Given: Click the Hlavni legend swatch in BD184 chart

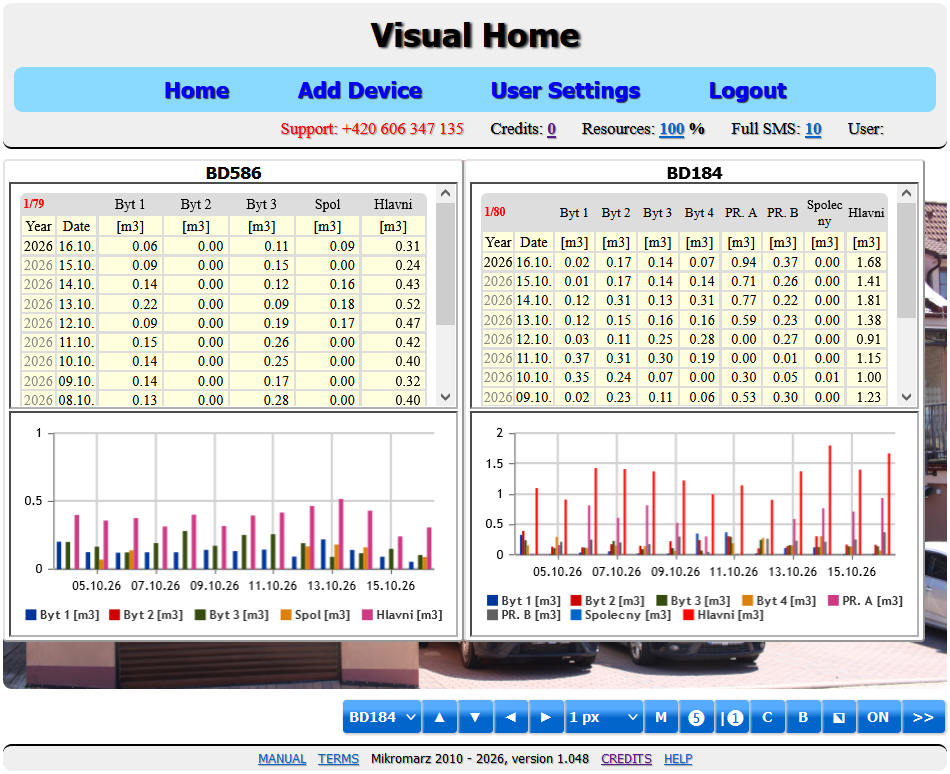Looking at the screenshot, I should click(x=688, y=615).
